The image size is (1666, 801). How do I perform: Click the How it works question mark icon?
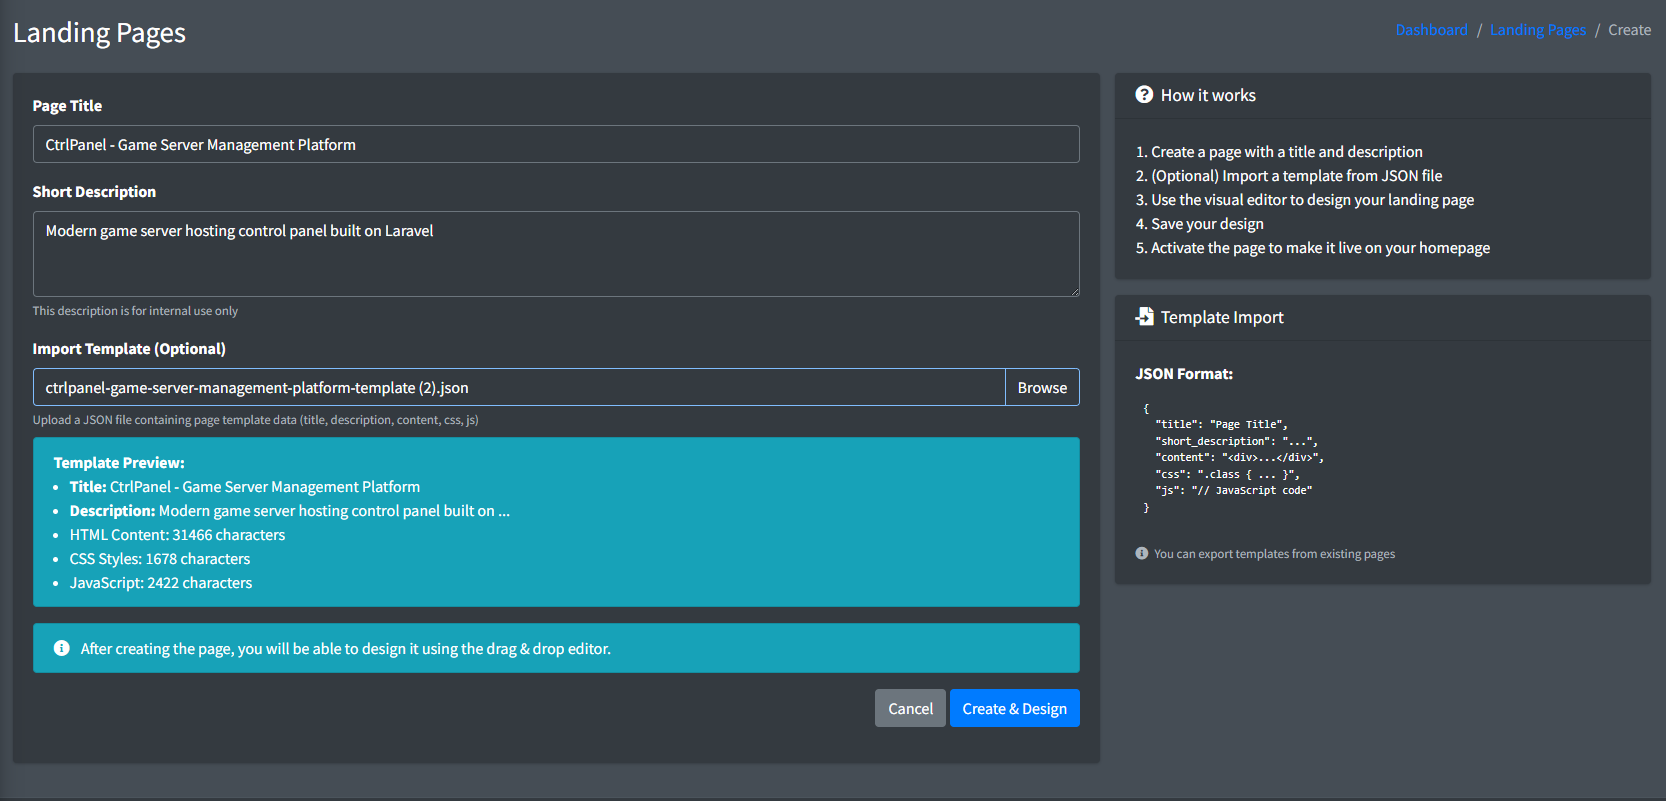click(x=1144, y=95)
